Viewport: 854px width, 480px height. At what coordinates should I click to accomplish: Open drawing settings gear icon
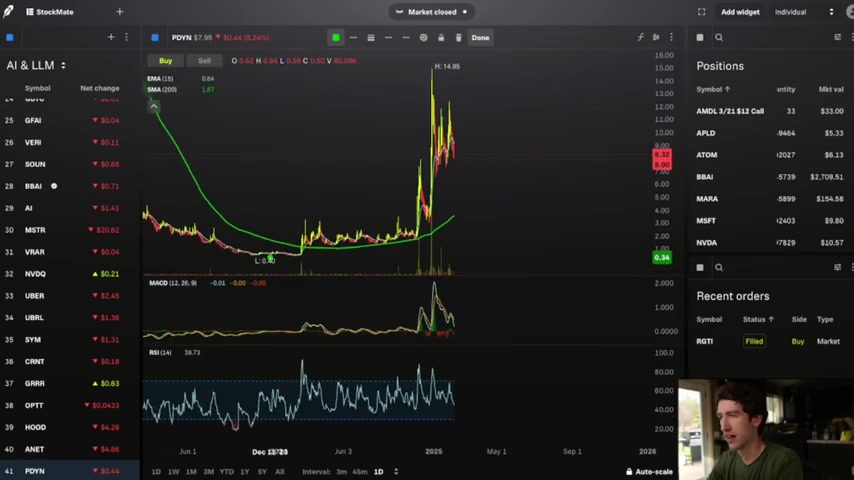point(423,38)
